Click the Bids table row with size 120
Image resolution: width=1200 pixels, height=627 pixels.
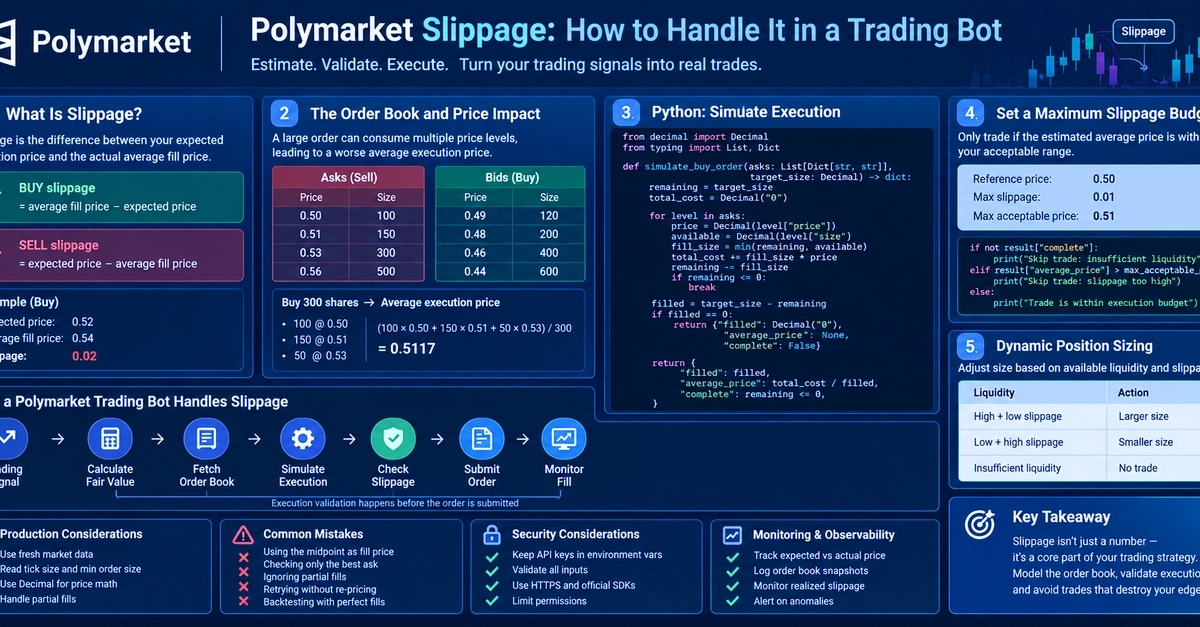510,215
